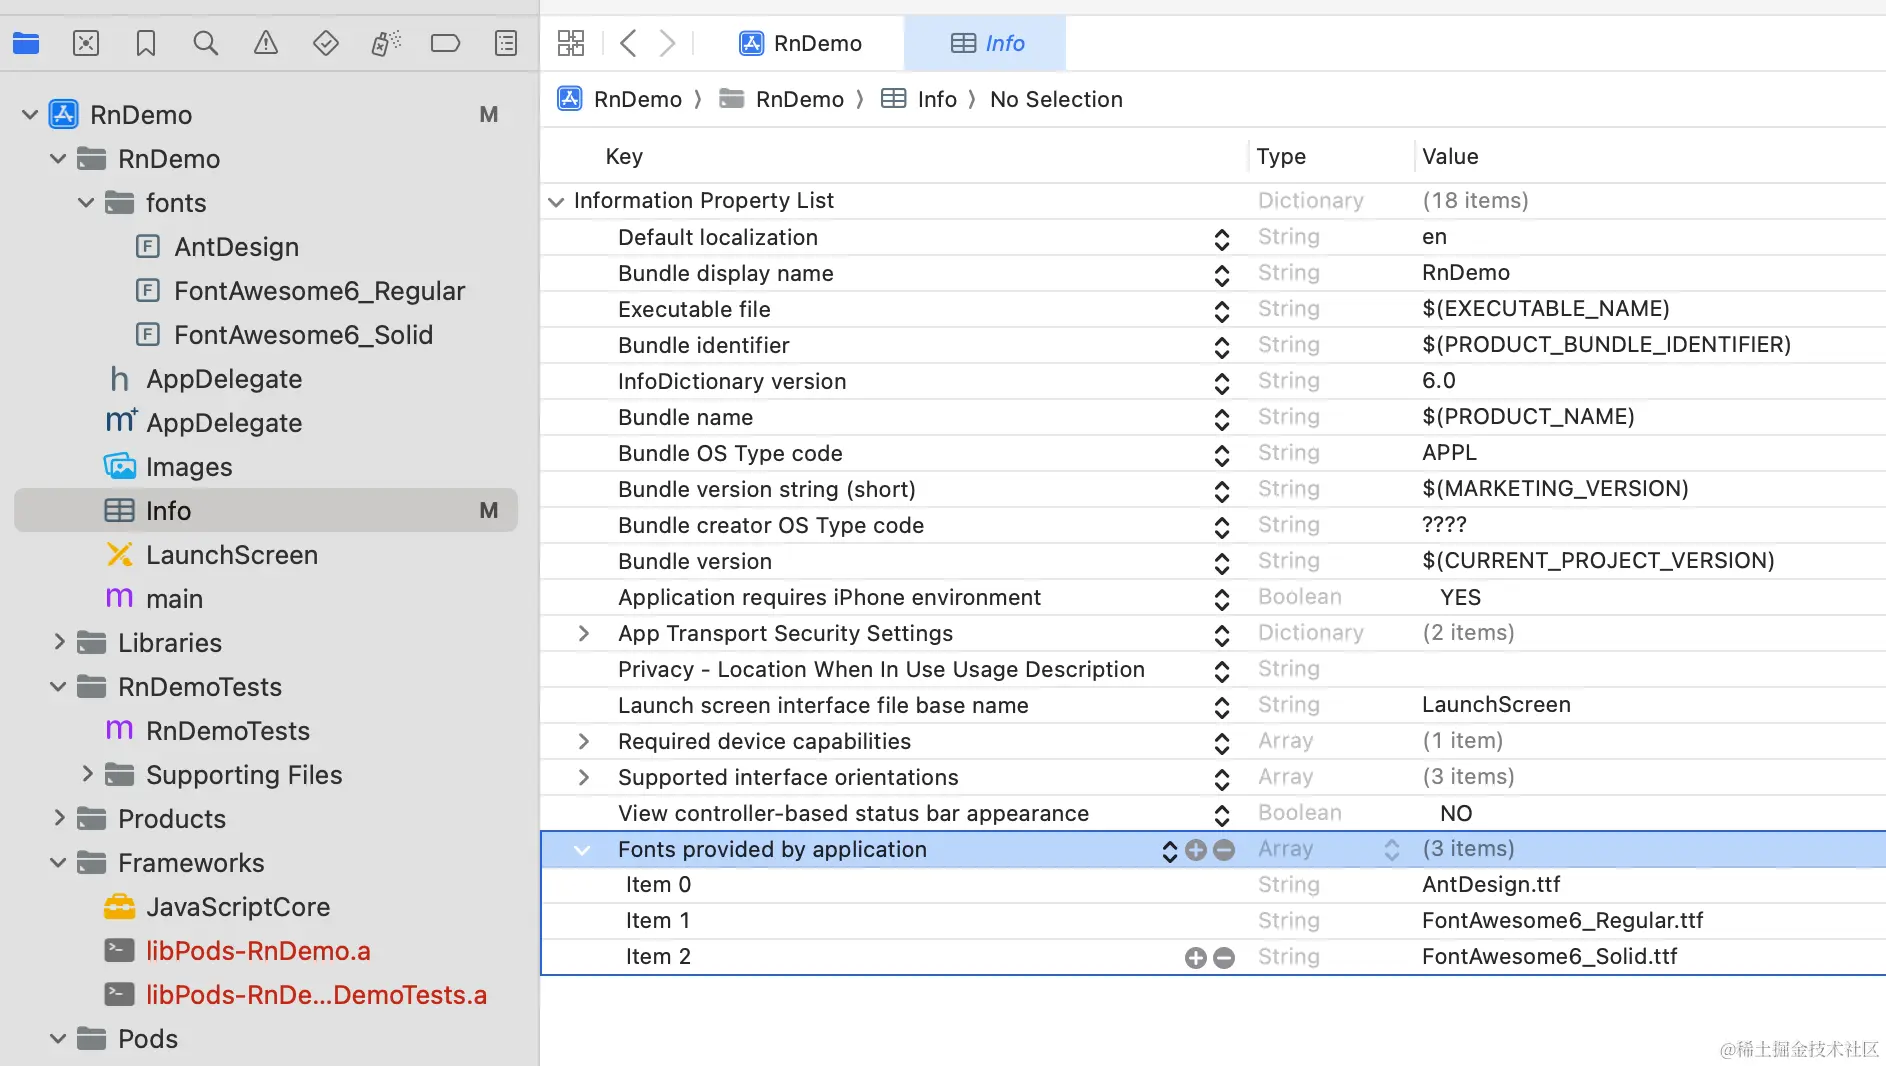
Task: Open the Report navigator icon
Action: [506, 43]
